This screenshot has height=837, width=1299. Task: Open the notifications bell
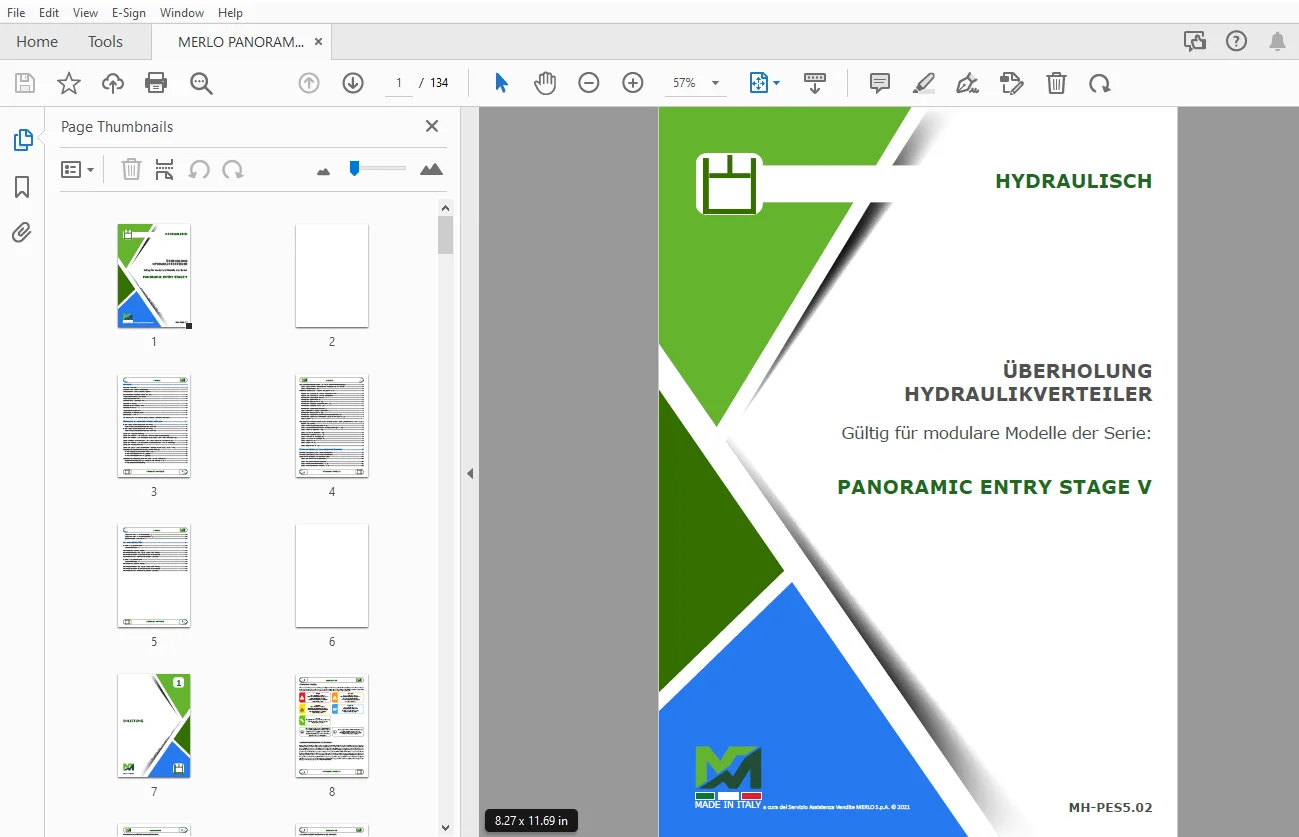pyautogui.click(x=1277, y=41)
